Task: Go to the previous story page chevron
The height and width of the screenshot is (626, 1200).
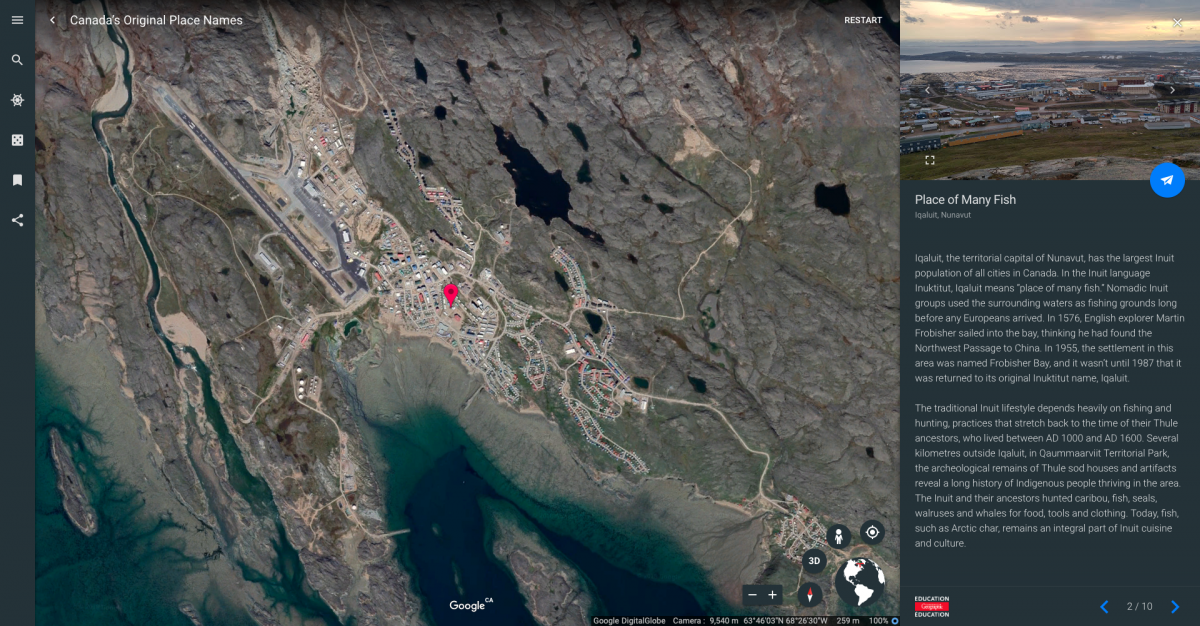Action: point(1104,606)
